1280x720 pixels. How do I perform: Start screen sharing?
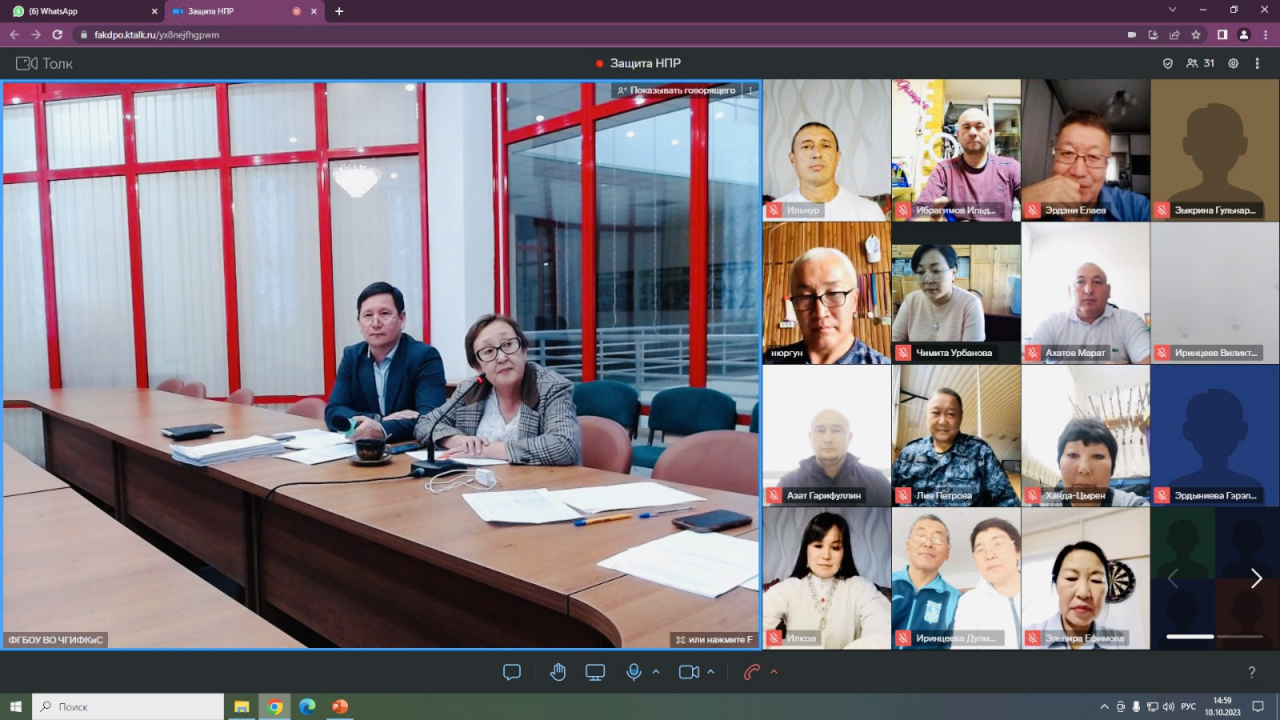click(x=595, y=672)
